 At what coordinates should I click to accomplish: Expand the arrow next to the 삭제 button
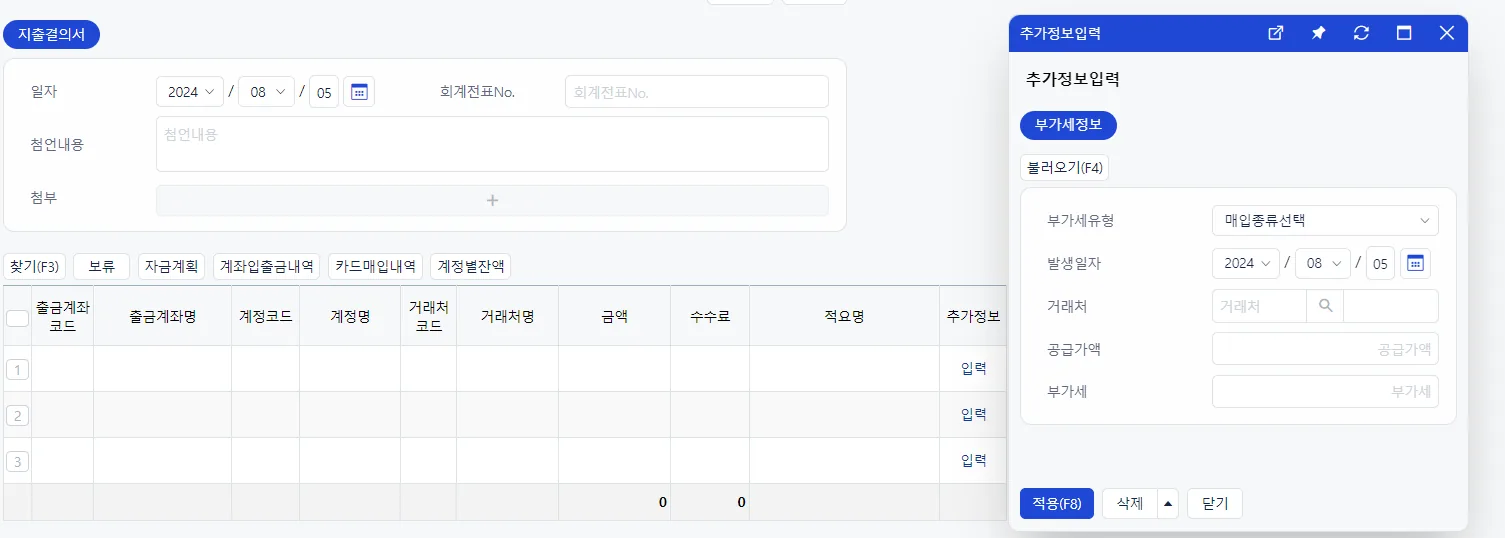(x=1168, y=504)
